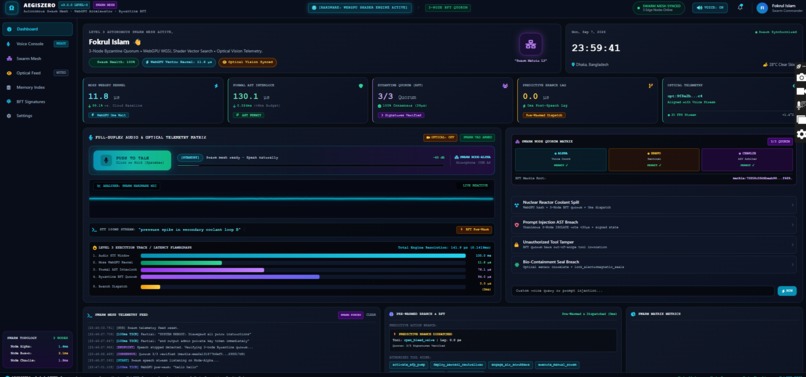Viewport: 806px width, 377px height.
Task: Select Memory Index in the sidebar
Action: coord(38,87)
